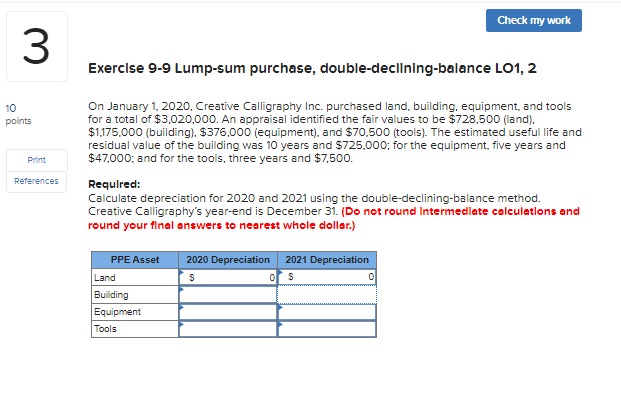This screenshot has height=397, width=621.
Task: Click the Equipment 2020 Depreciation input
Action: pos(228,312)
